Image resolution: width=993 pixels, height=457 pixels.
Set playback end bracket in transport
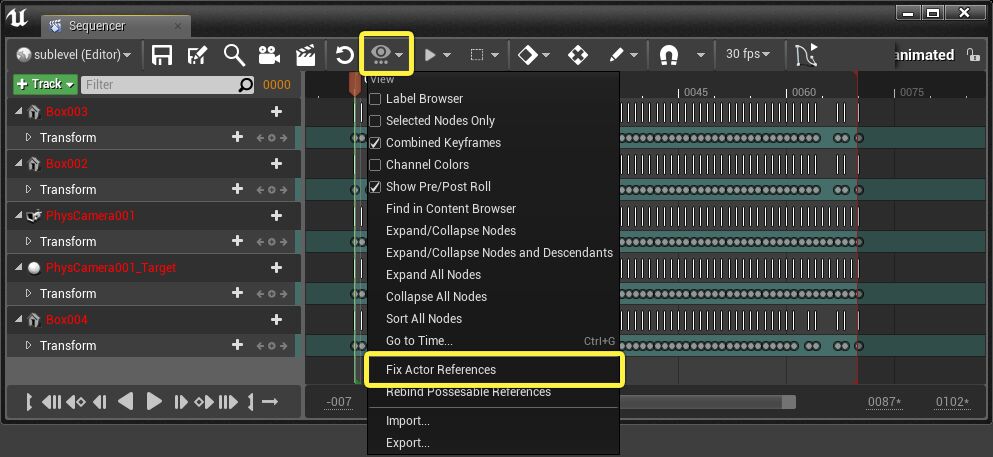tap(251, 402)
